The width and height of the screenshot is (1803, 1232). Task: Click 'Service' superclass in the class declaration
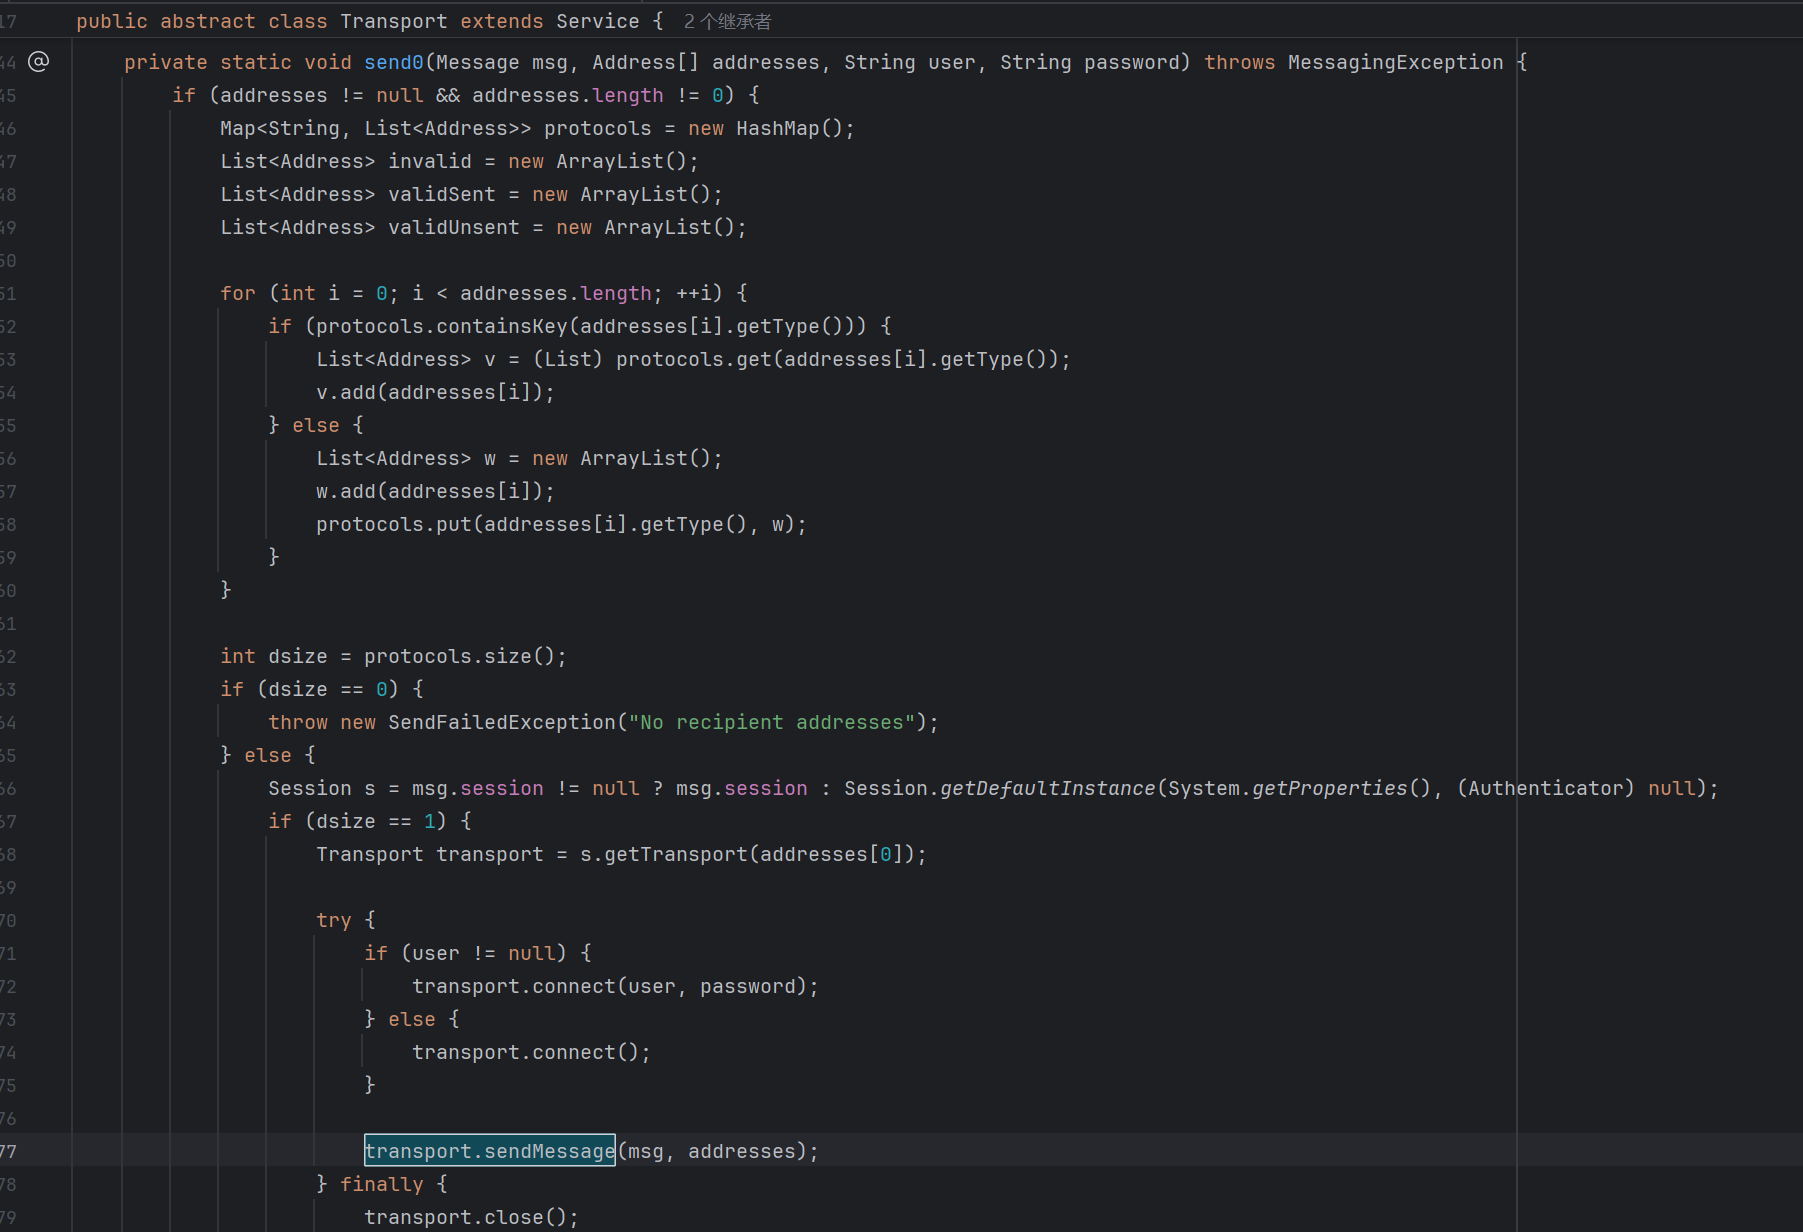click(598, 21)
